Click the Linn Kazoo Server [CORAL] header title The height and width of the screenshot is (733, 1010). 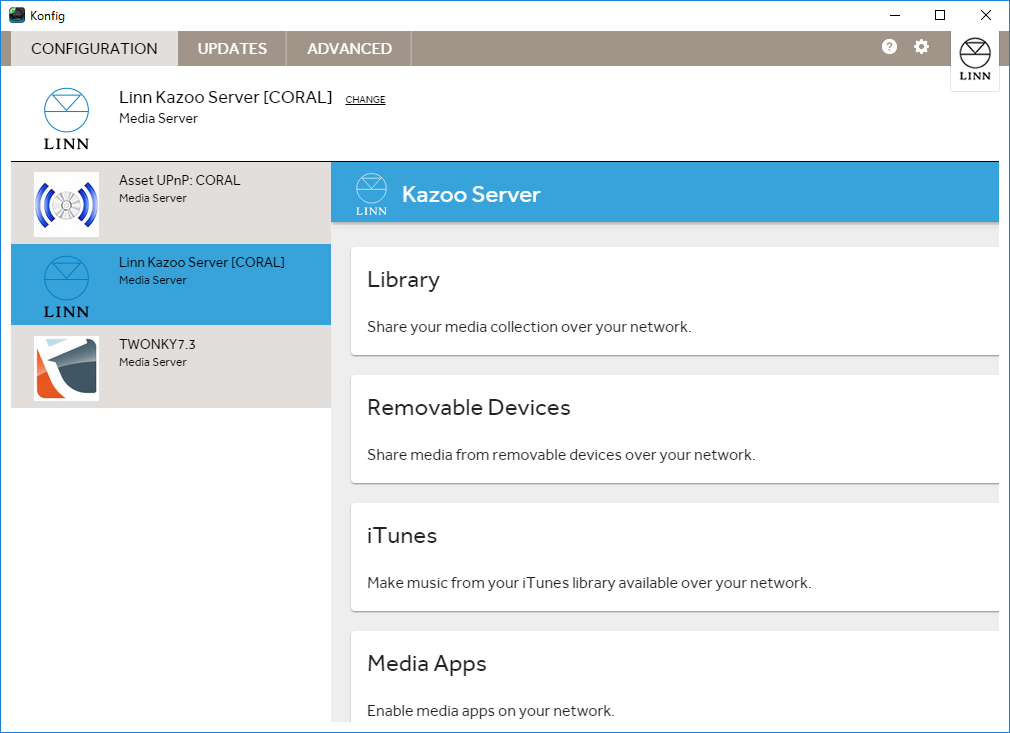(225, 97)
